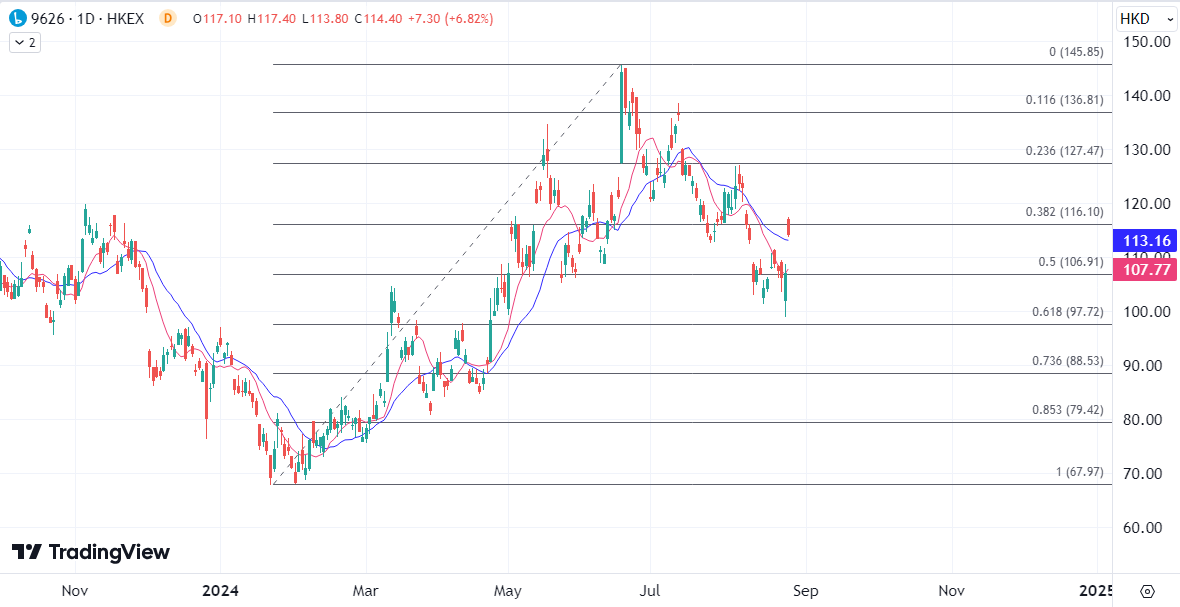
Task: Click the blue 9626 symbol logo
Action: 17,18
